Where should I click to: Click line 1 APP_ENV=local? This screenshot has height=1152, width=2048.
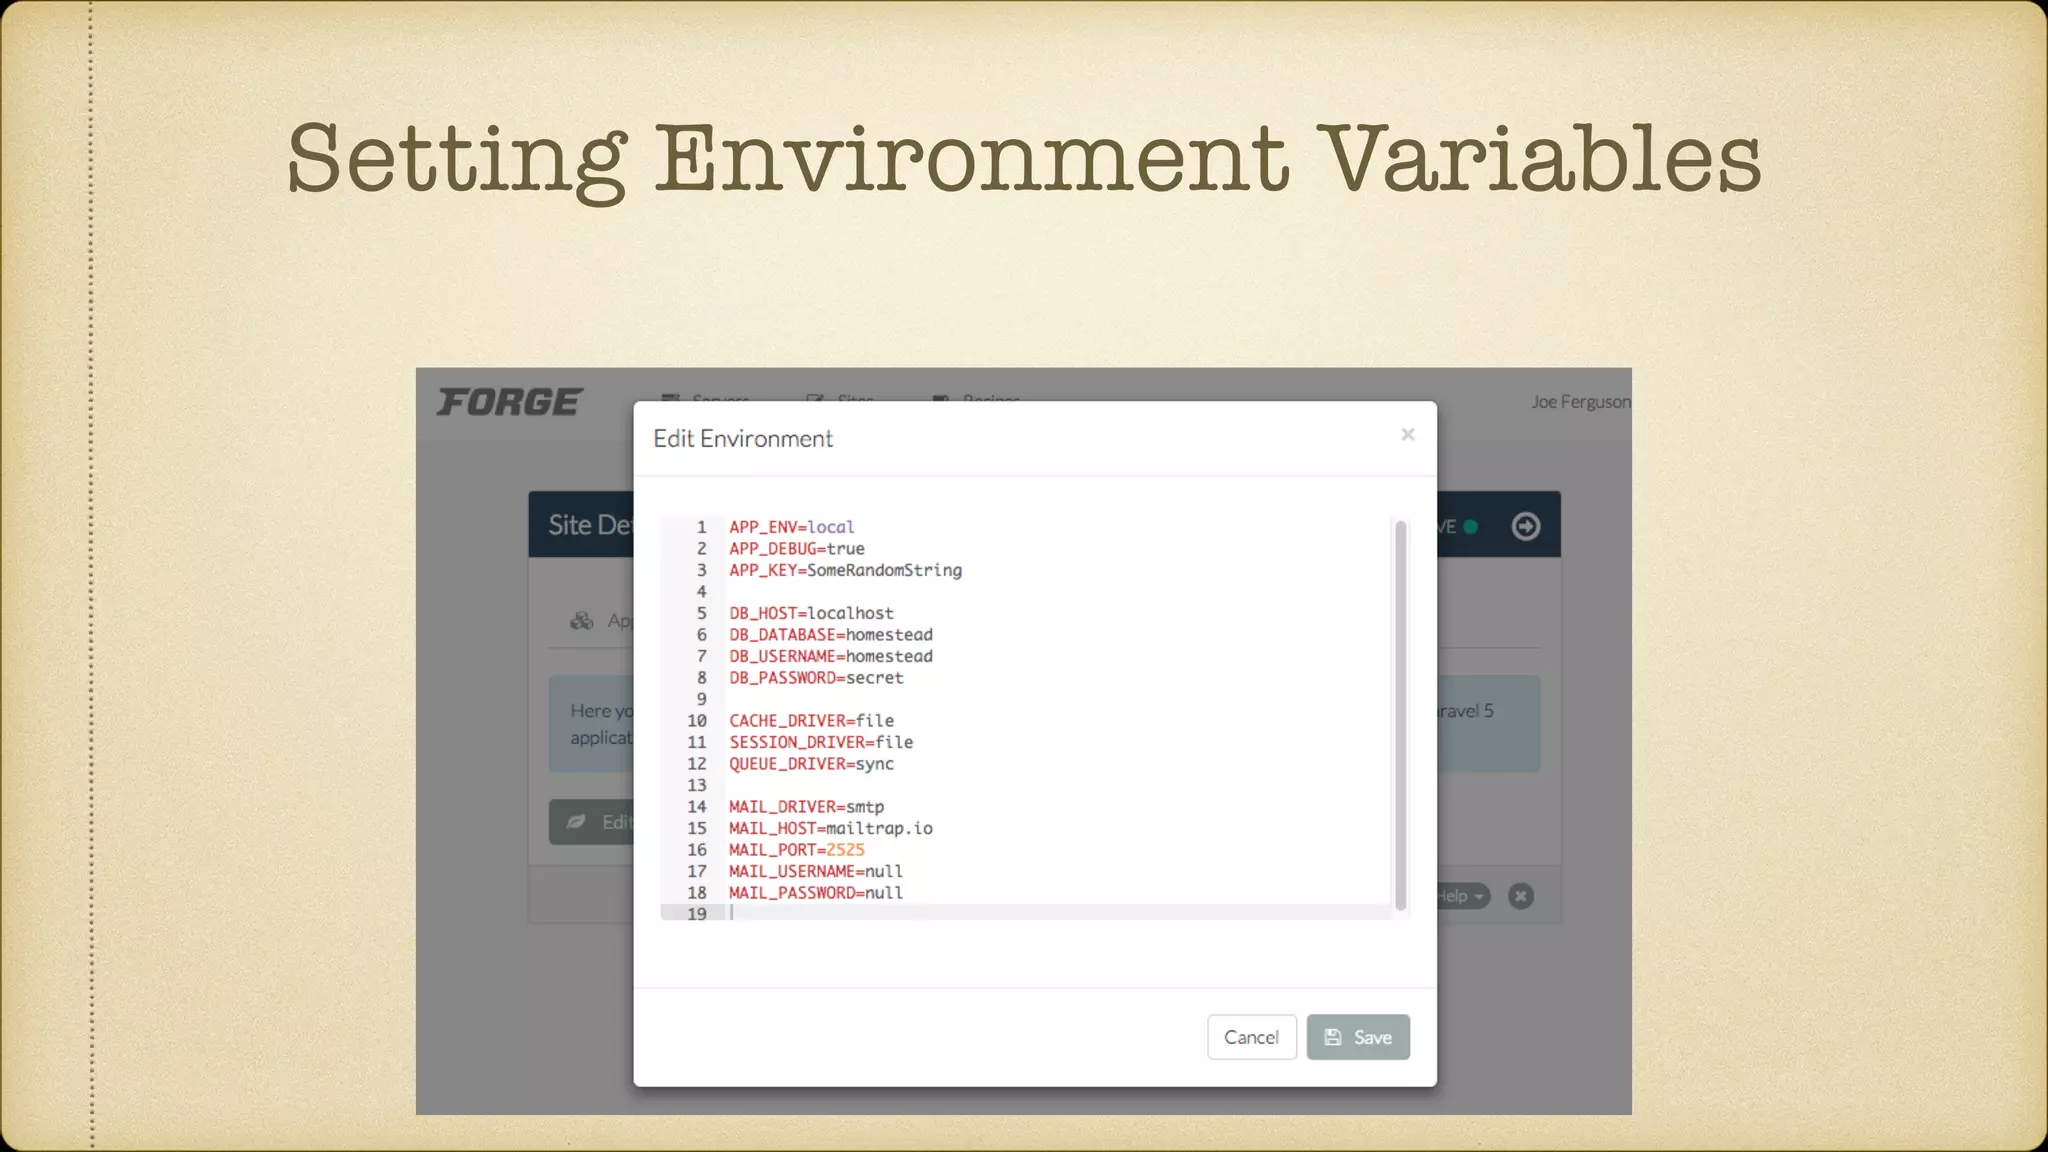(x=791, y=527)
